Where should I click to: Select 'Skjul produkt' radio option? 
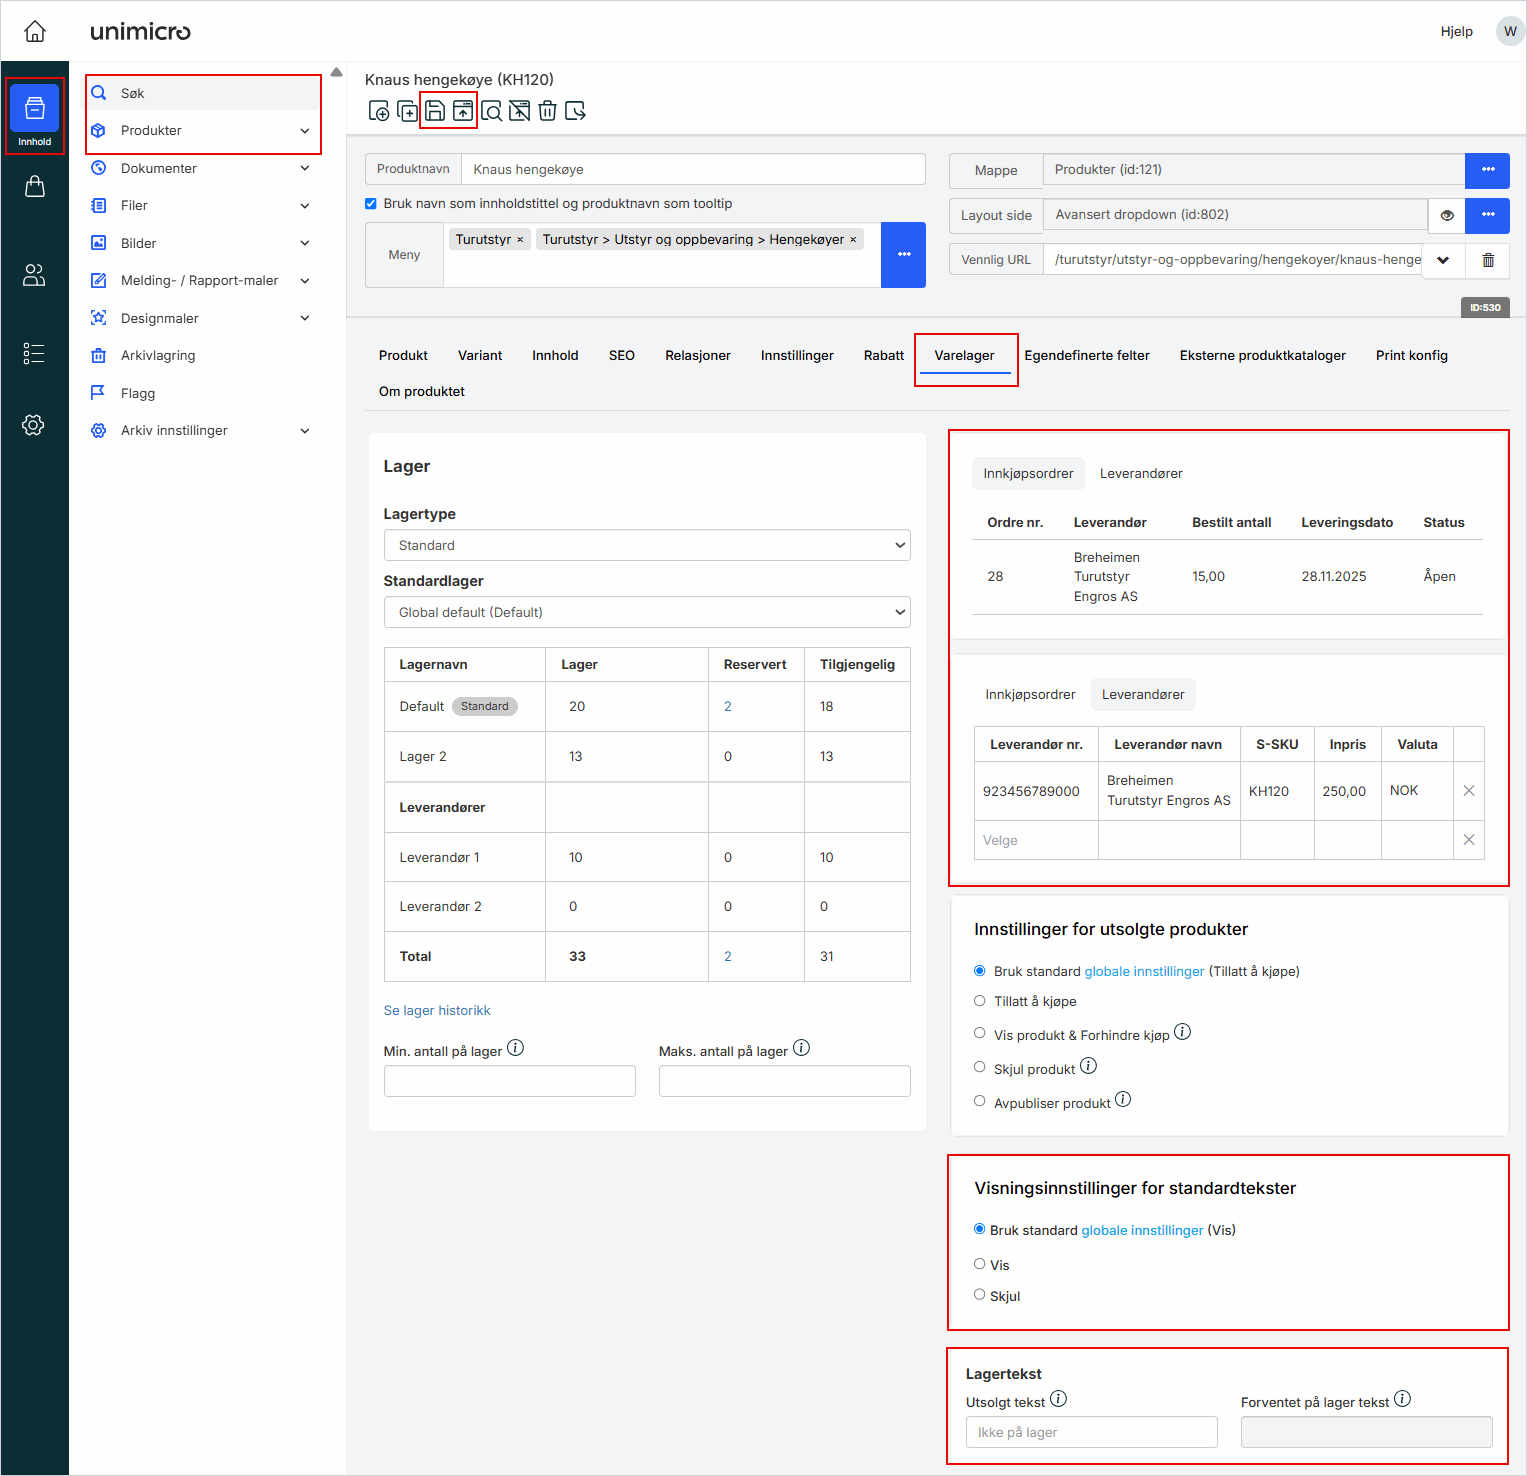click(x=980, y=1068)
